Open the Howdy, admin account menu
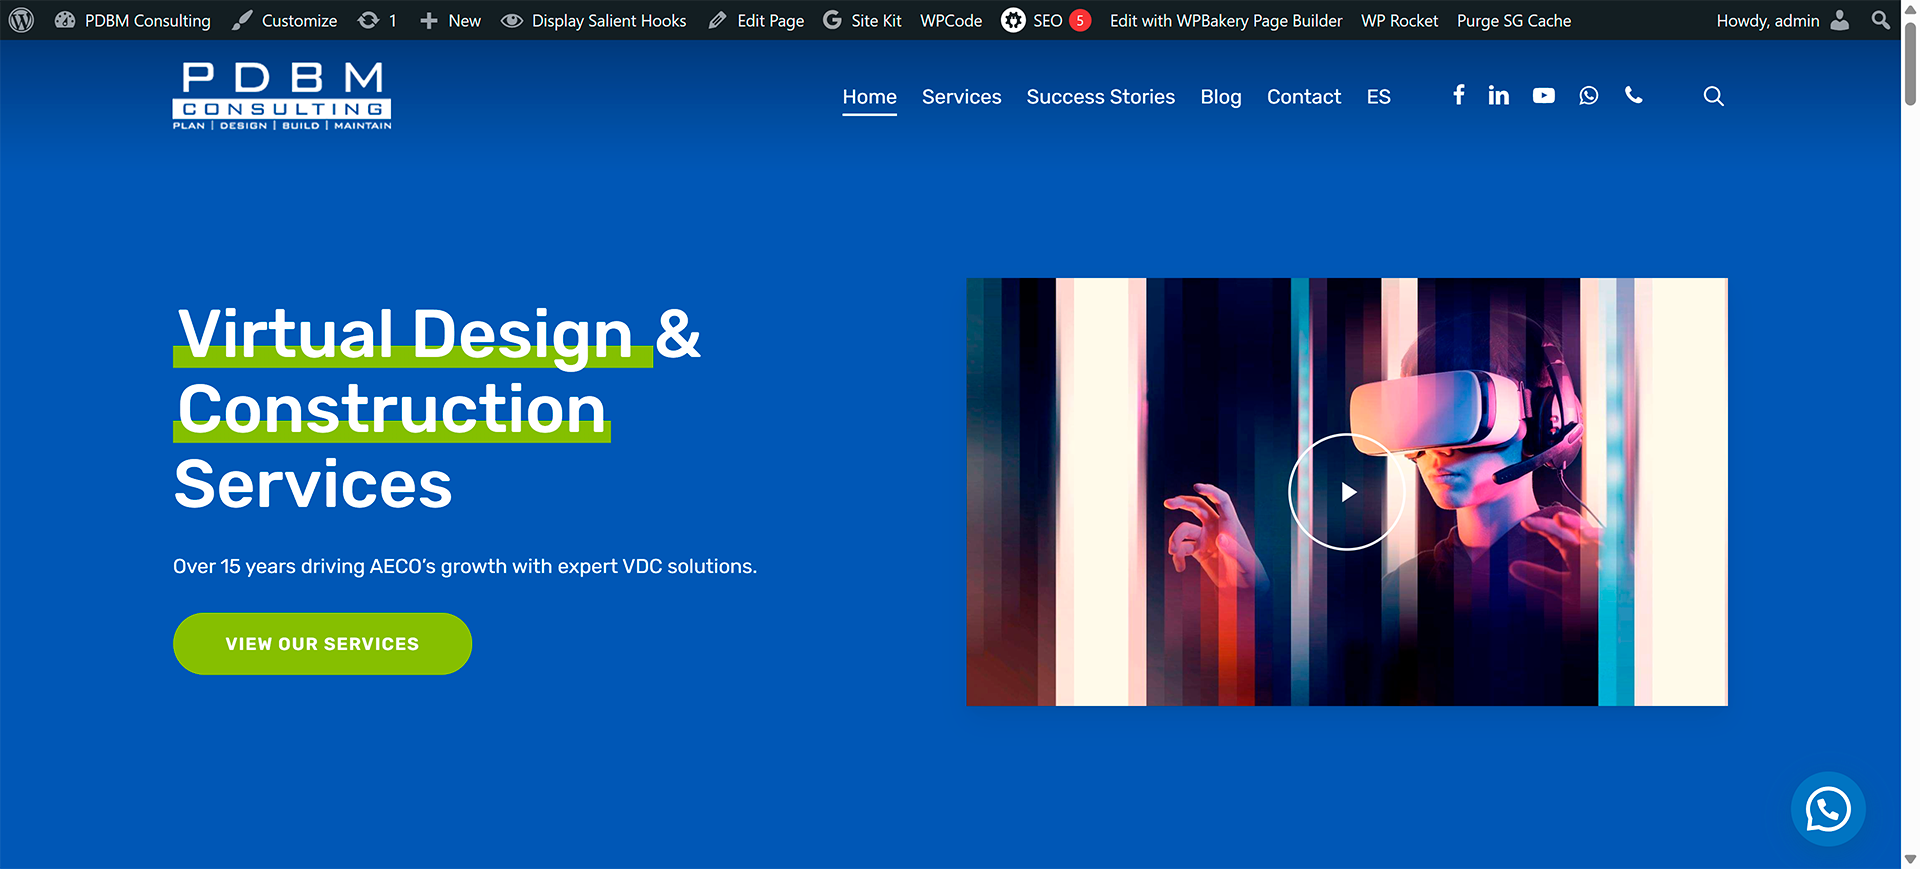This screenshot has height=869, width=1920. pyautogui.click(x=1782, y=20)
